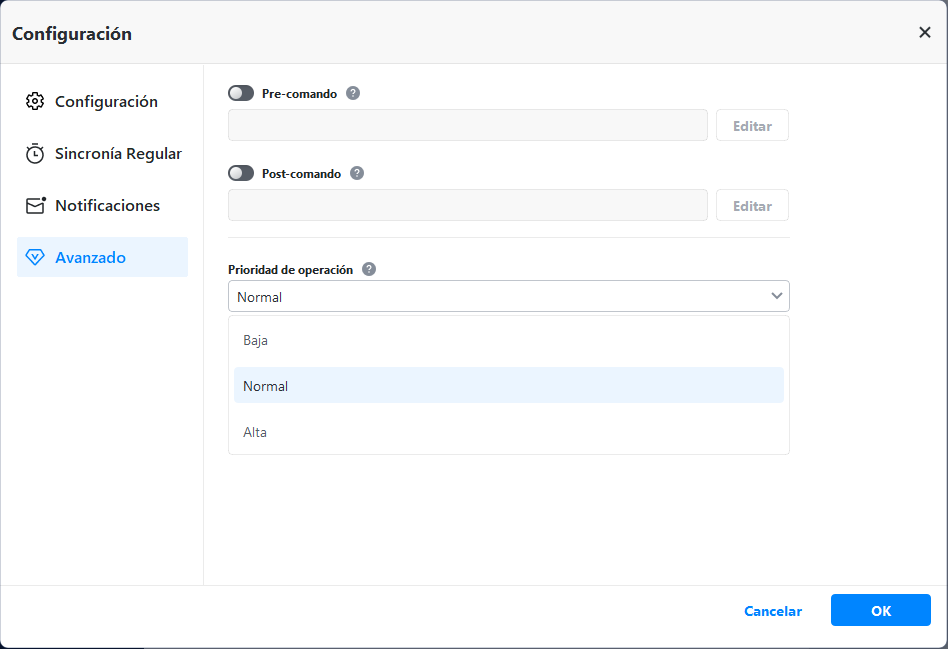948x649 pixels.
Task: Collapse the priority dropdown chevron arrow
Action: pos(776,296)
